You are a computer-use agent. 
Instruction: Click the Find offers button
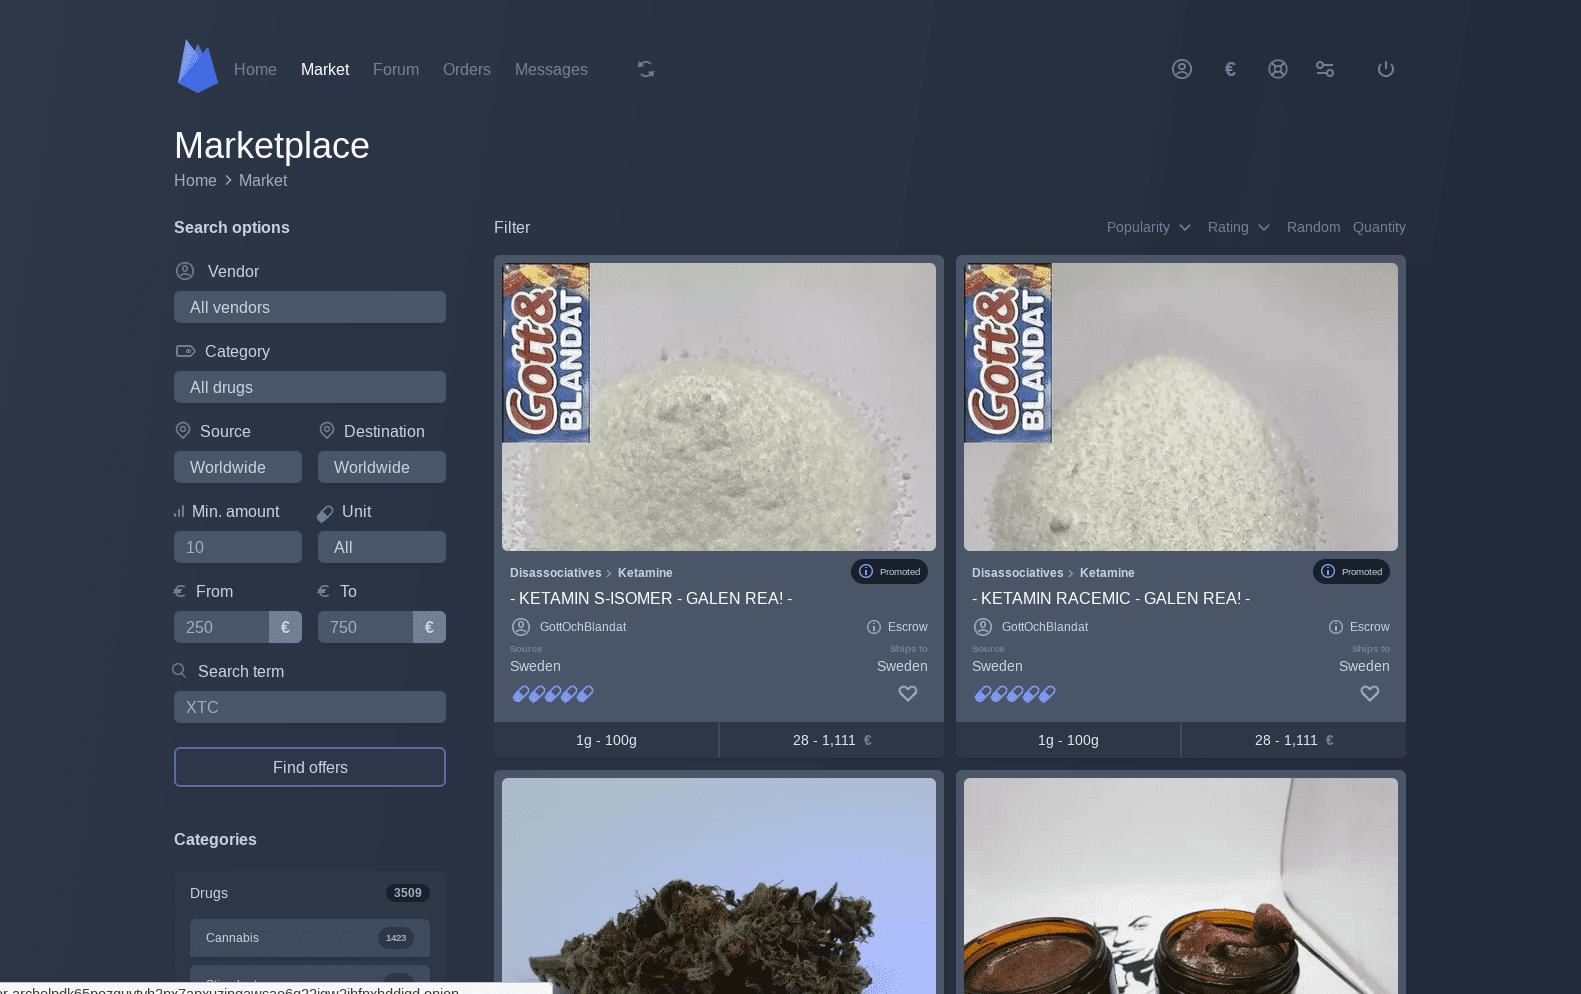click(x=310, y=767)
